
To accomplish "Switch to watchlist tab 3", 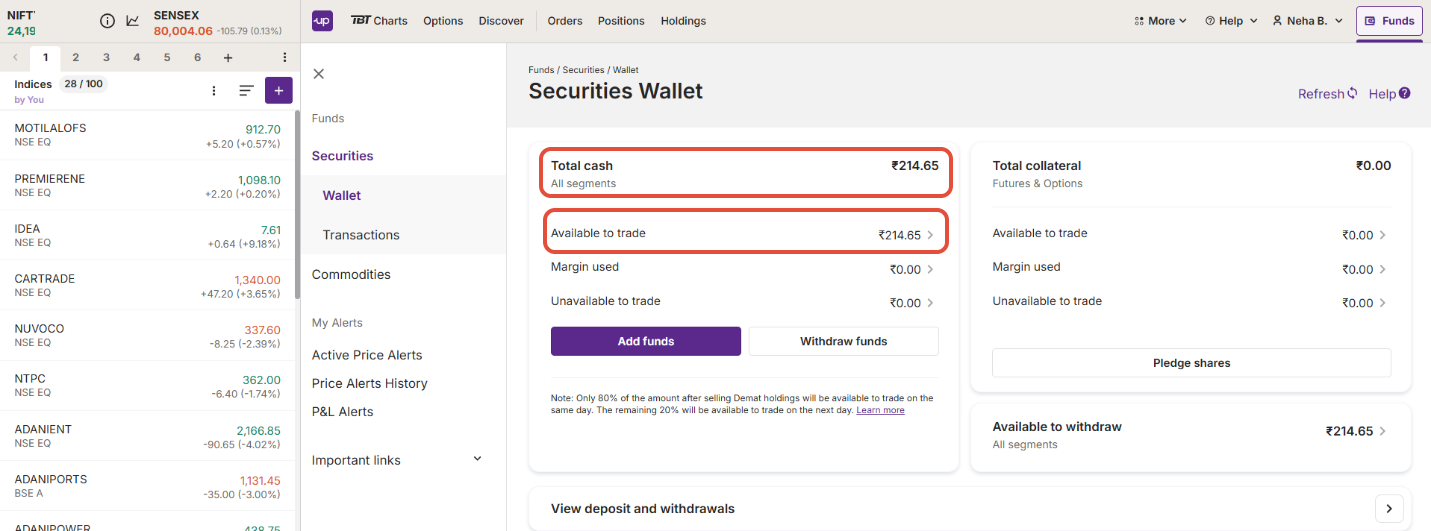I will (x=106, y=57).
